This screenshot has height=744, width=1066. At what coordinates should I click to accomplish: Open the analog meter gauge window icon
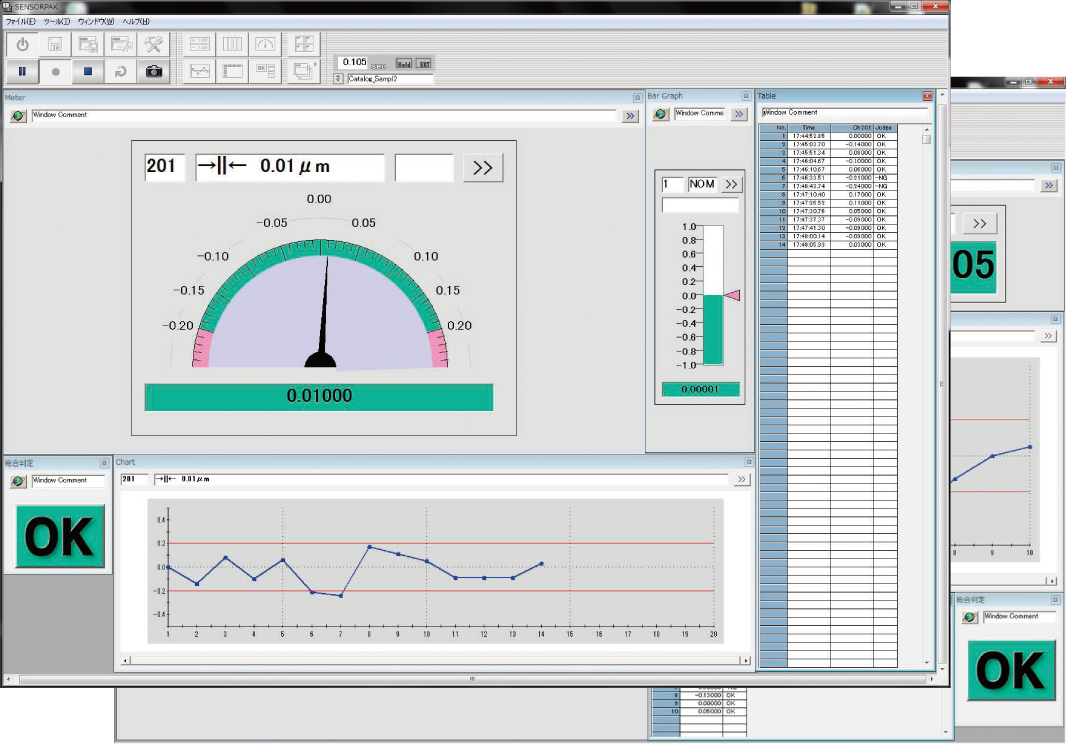[265, 45]
